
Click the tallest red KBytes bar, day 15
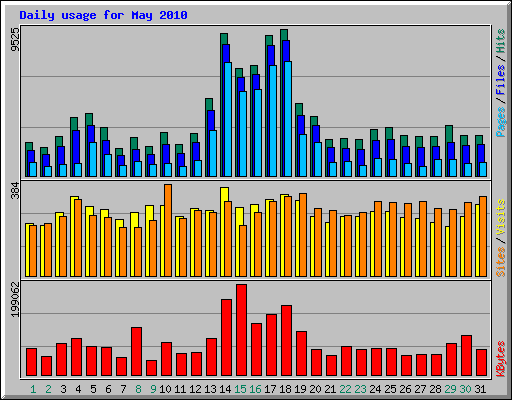coord(241,330)
